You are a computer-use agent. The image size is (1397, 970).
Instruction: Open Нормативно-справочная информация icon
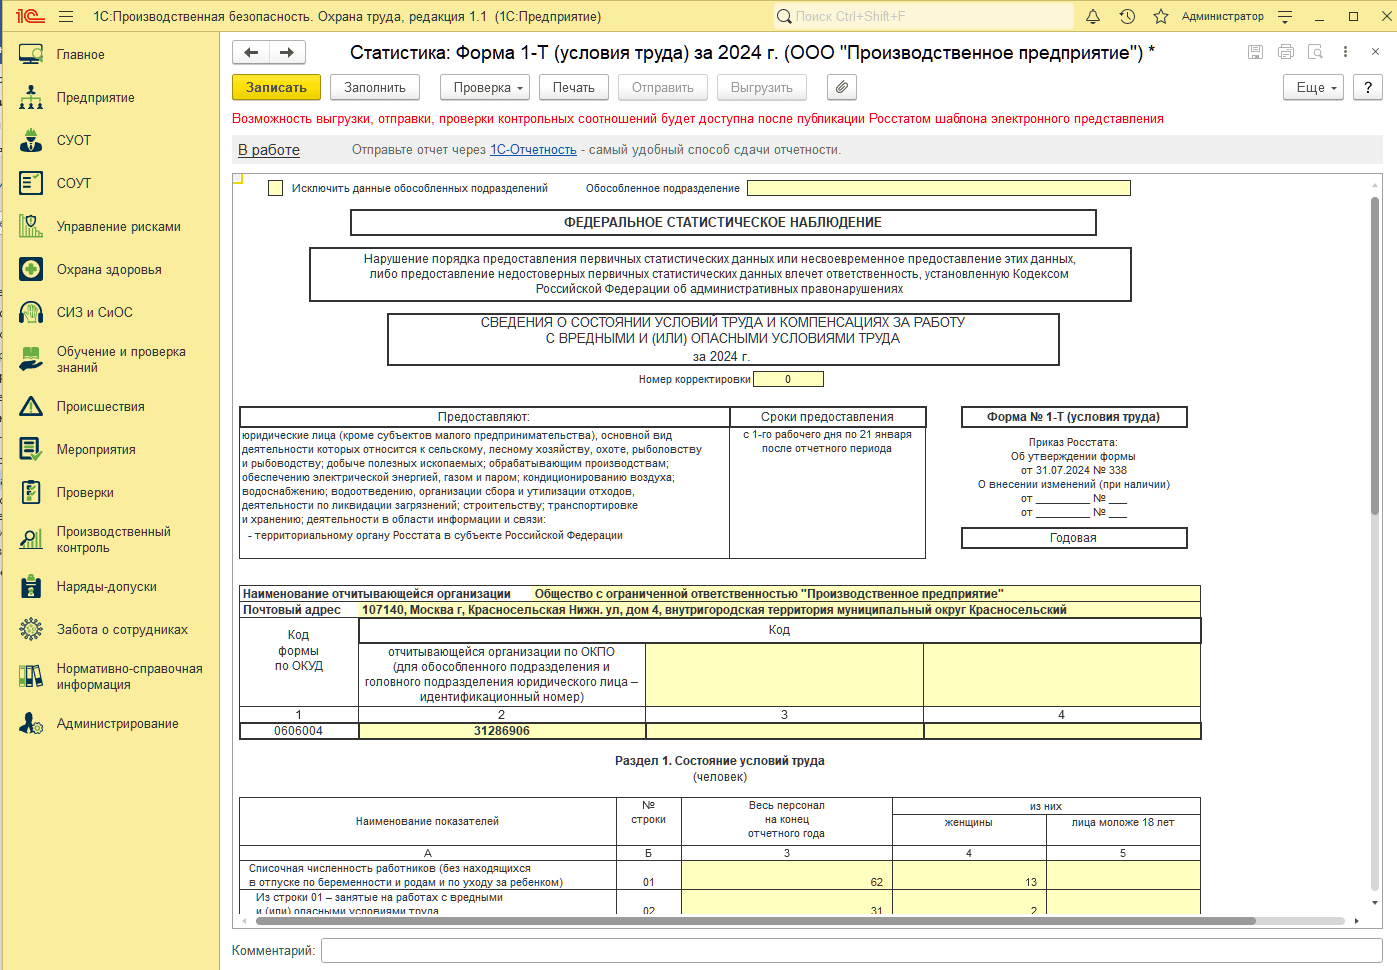[x=31, y=677]
